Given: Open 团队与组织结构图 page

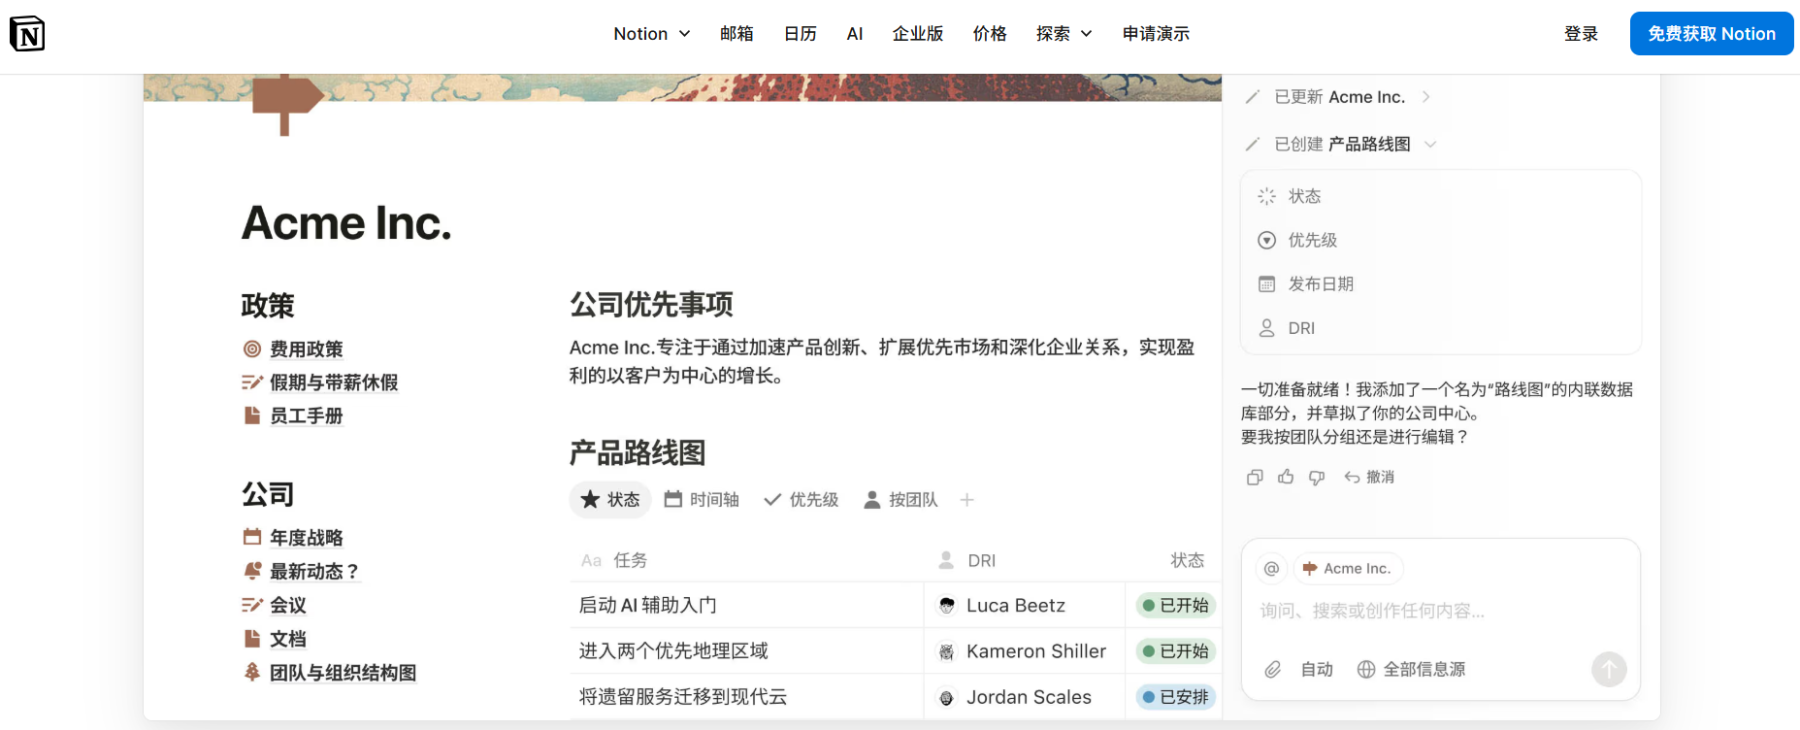Looking at the screenshot, I should pyautogui.click(x=343, y=673).
